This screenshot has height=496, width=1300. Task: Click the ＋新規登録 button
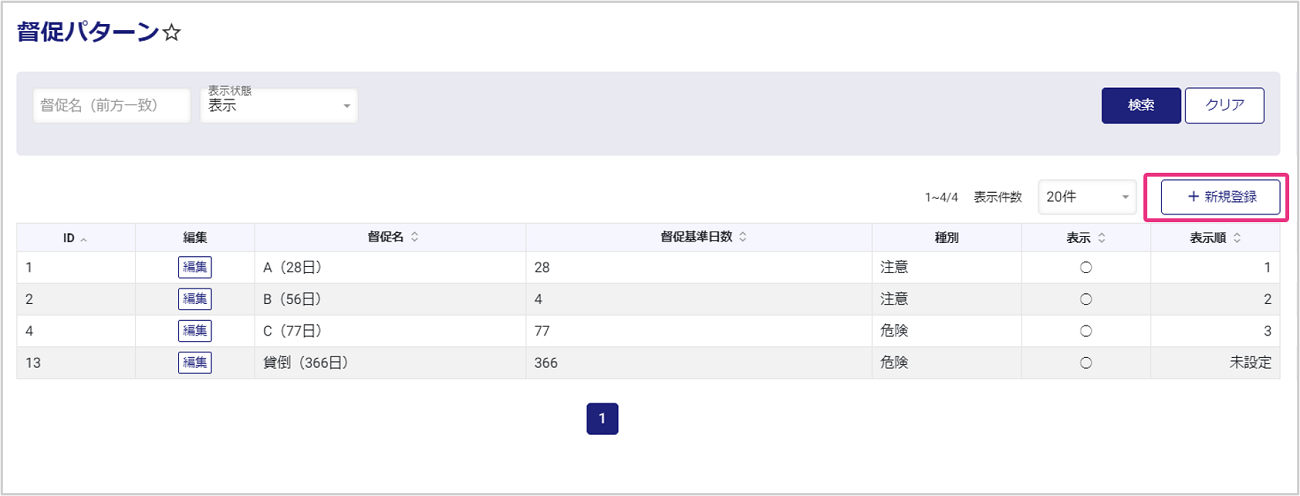click(1221, 197)
